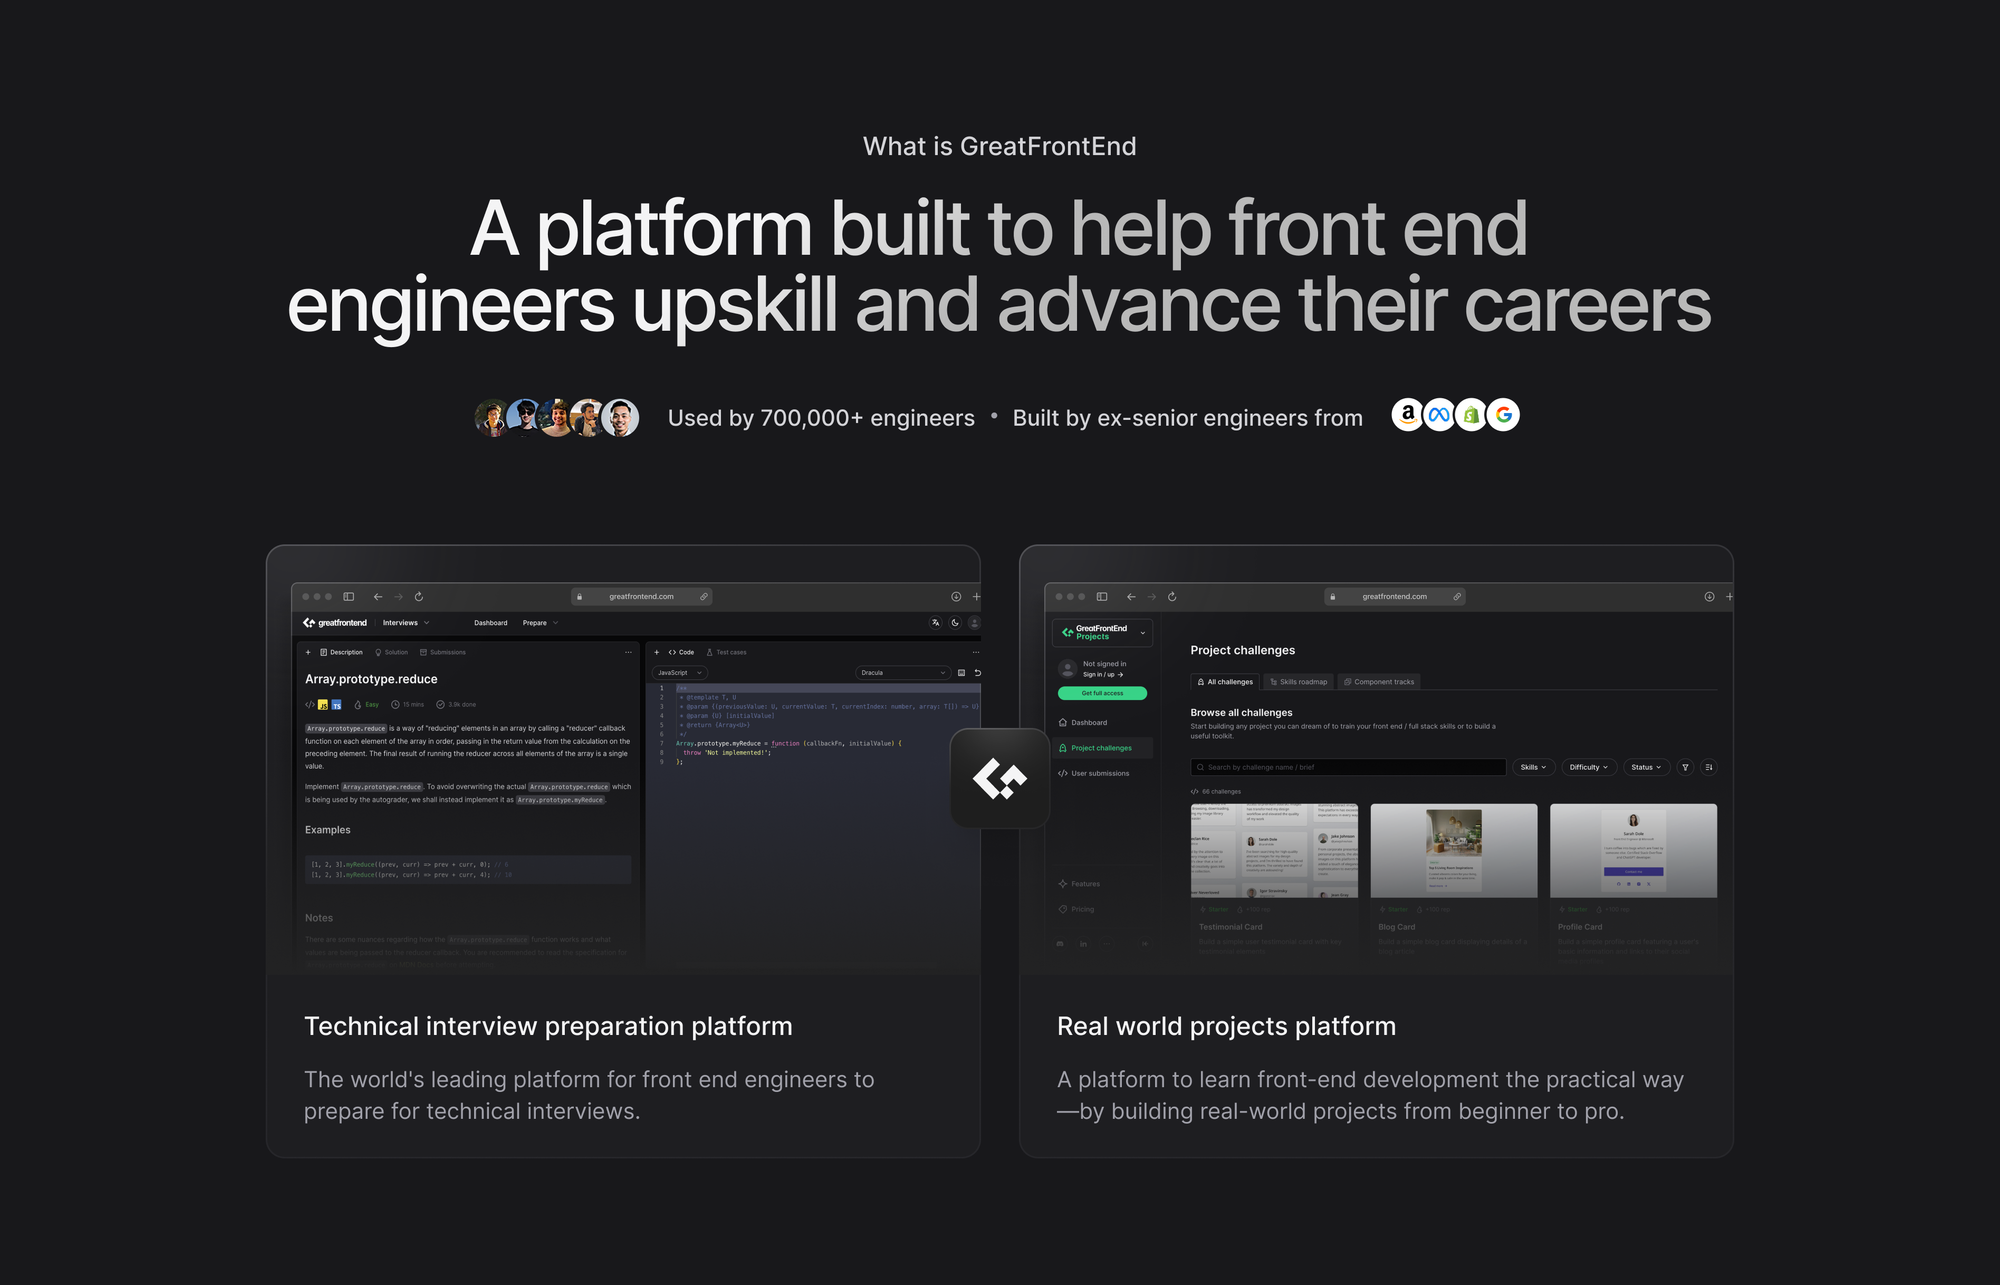Click the green Get full access button

click(1102, 693)
